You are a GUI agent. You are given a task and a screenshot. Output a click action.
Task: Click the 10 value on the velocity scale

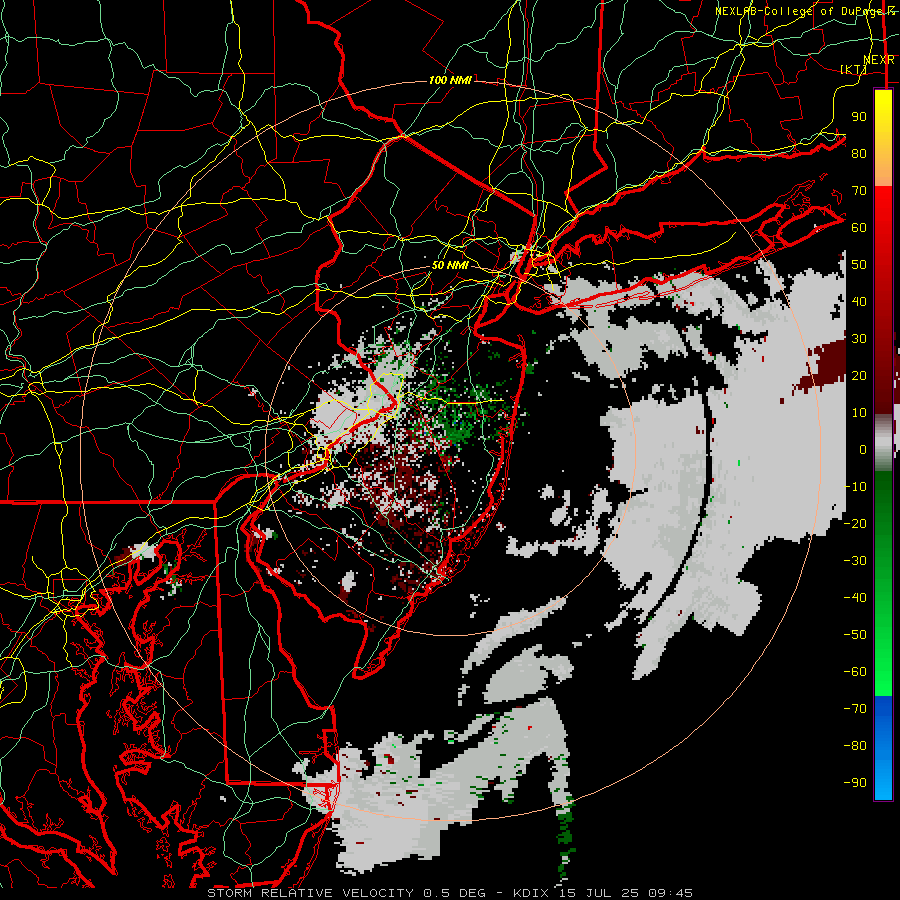(859, 413)
